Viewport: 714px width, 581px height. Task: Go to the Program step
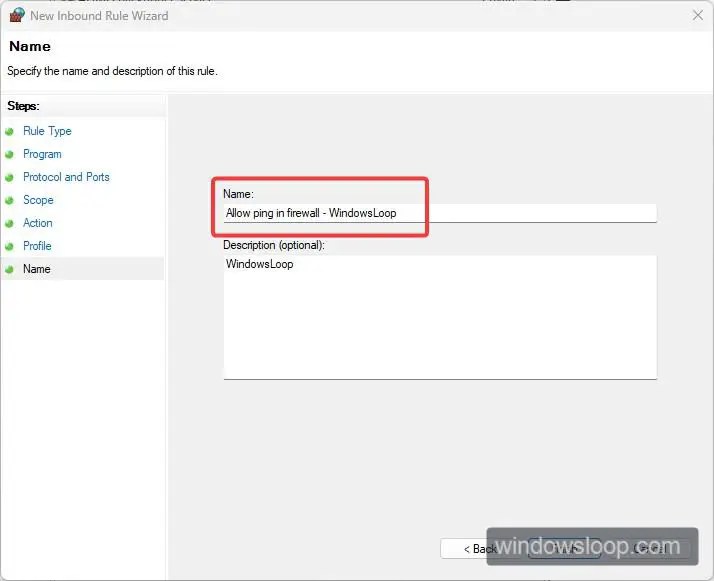coord(42,154)
